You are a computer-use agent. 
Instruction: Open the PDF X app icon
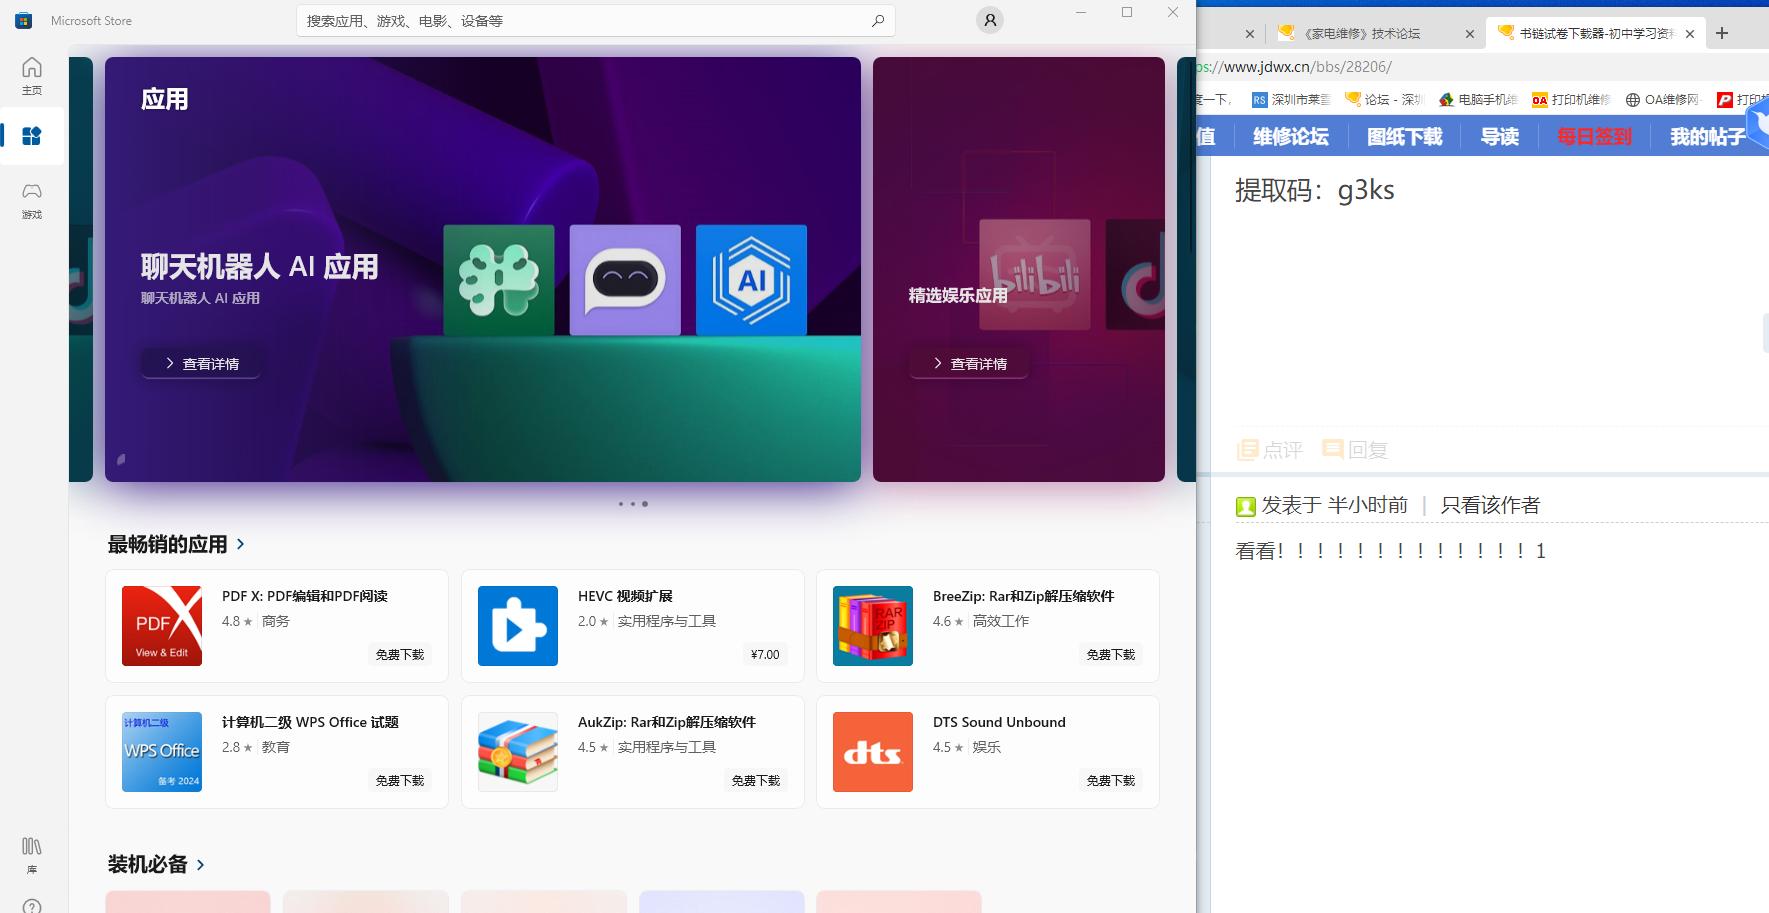click(162, 626)
